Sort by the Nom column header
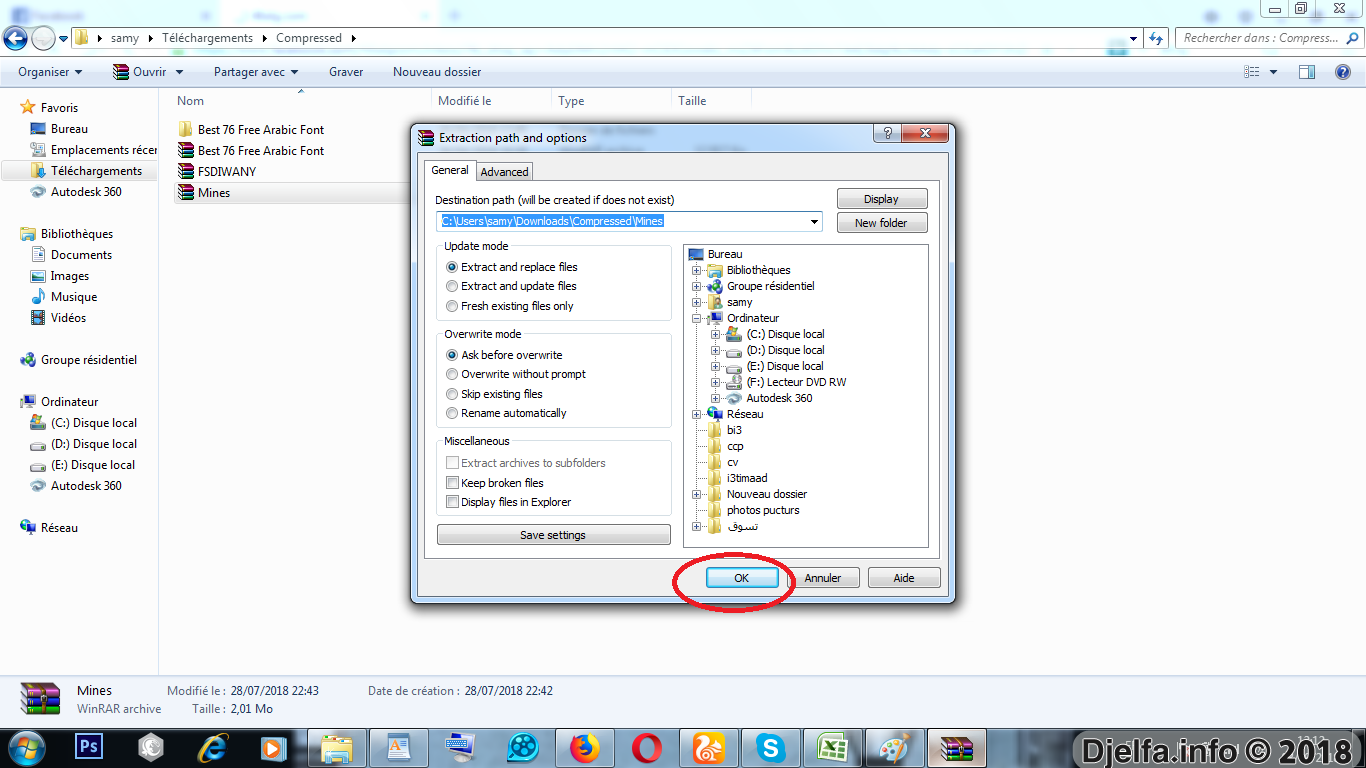The width and height of the screenshot is (1366, 768). [190, 101]
